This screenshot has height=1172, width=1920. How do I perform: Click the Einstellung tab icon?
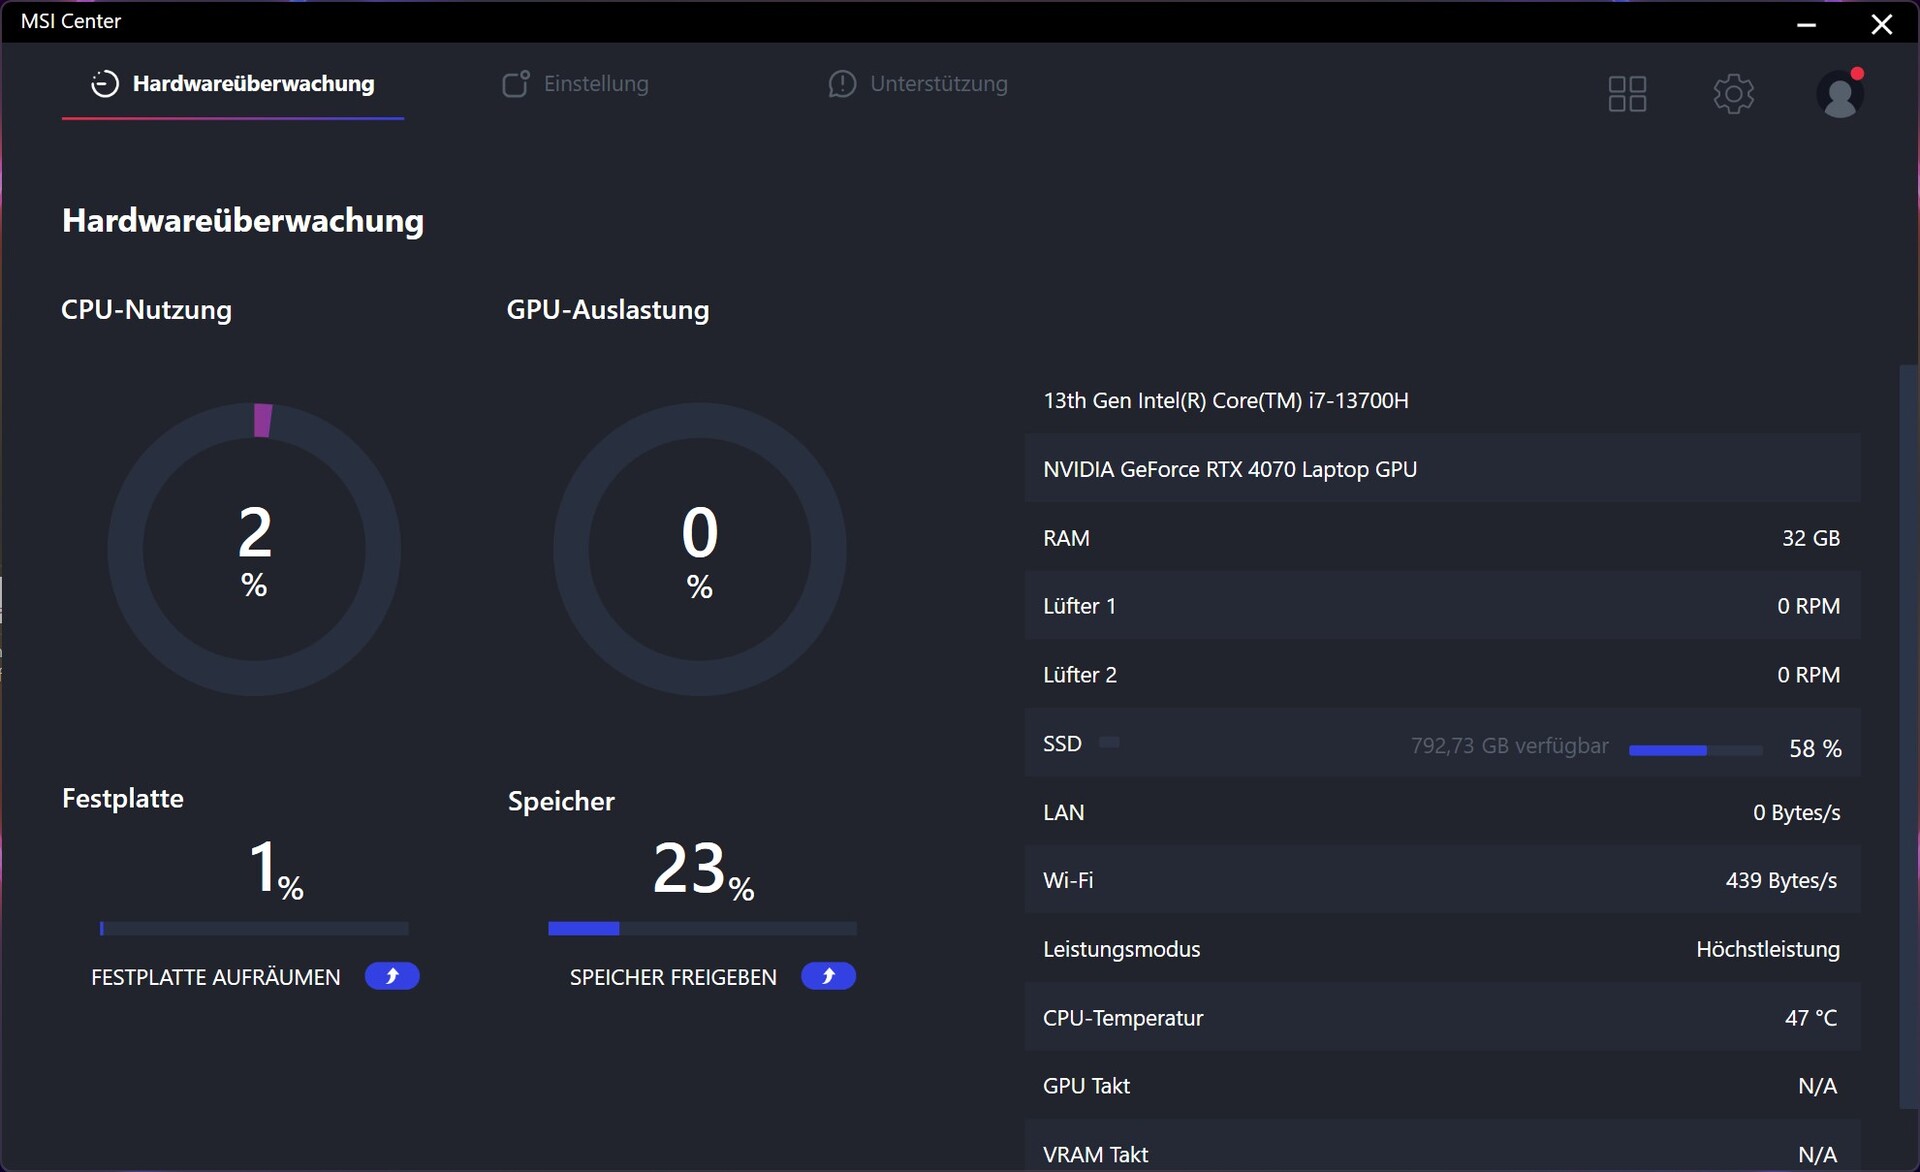click(x=515, y=84)
